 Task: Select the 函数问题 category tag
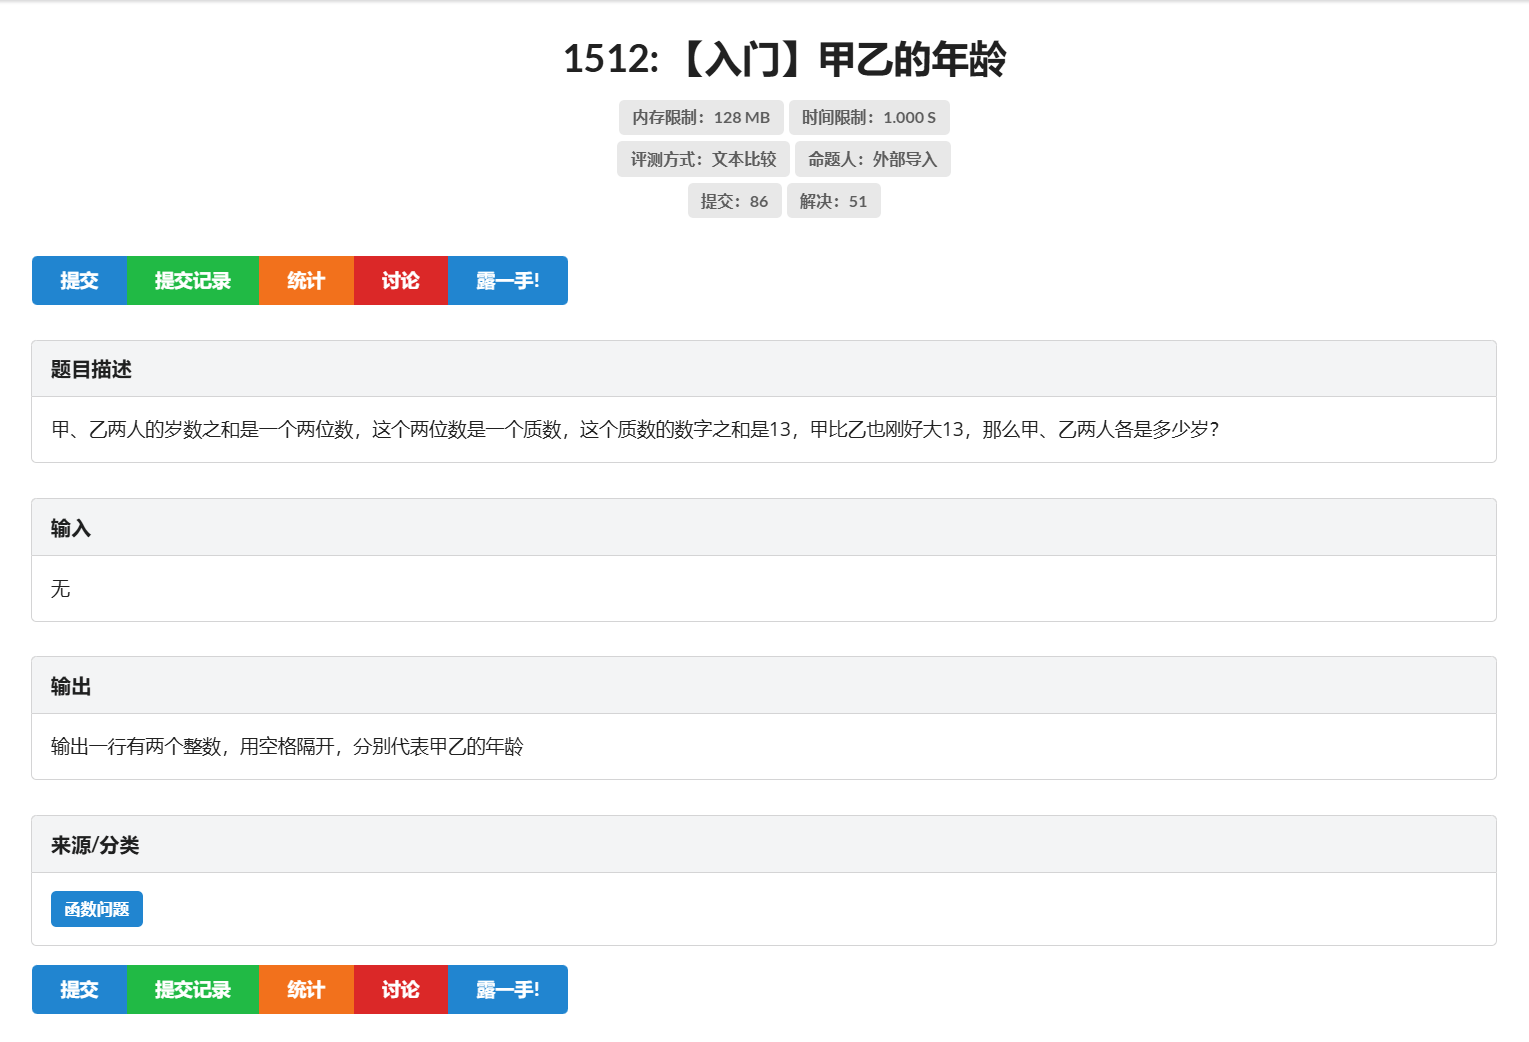tap(96, 908)
